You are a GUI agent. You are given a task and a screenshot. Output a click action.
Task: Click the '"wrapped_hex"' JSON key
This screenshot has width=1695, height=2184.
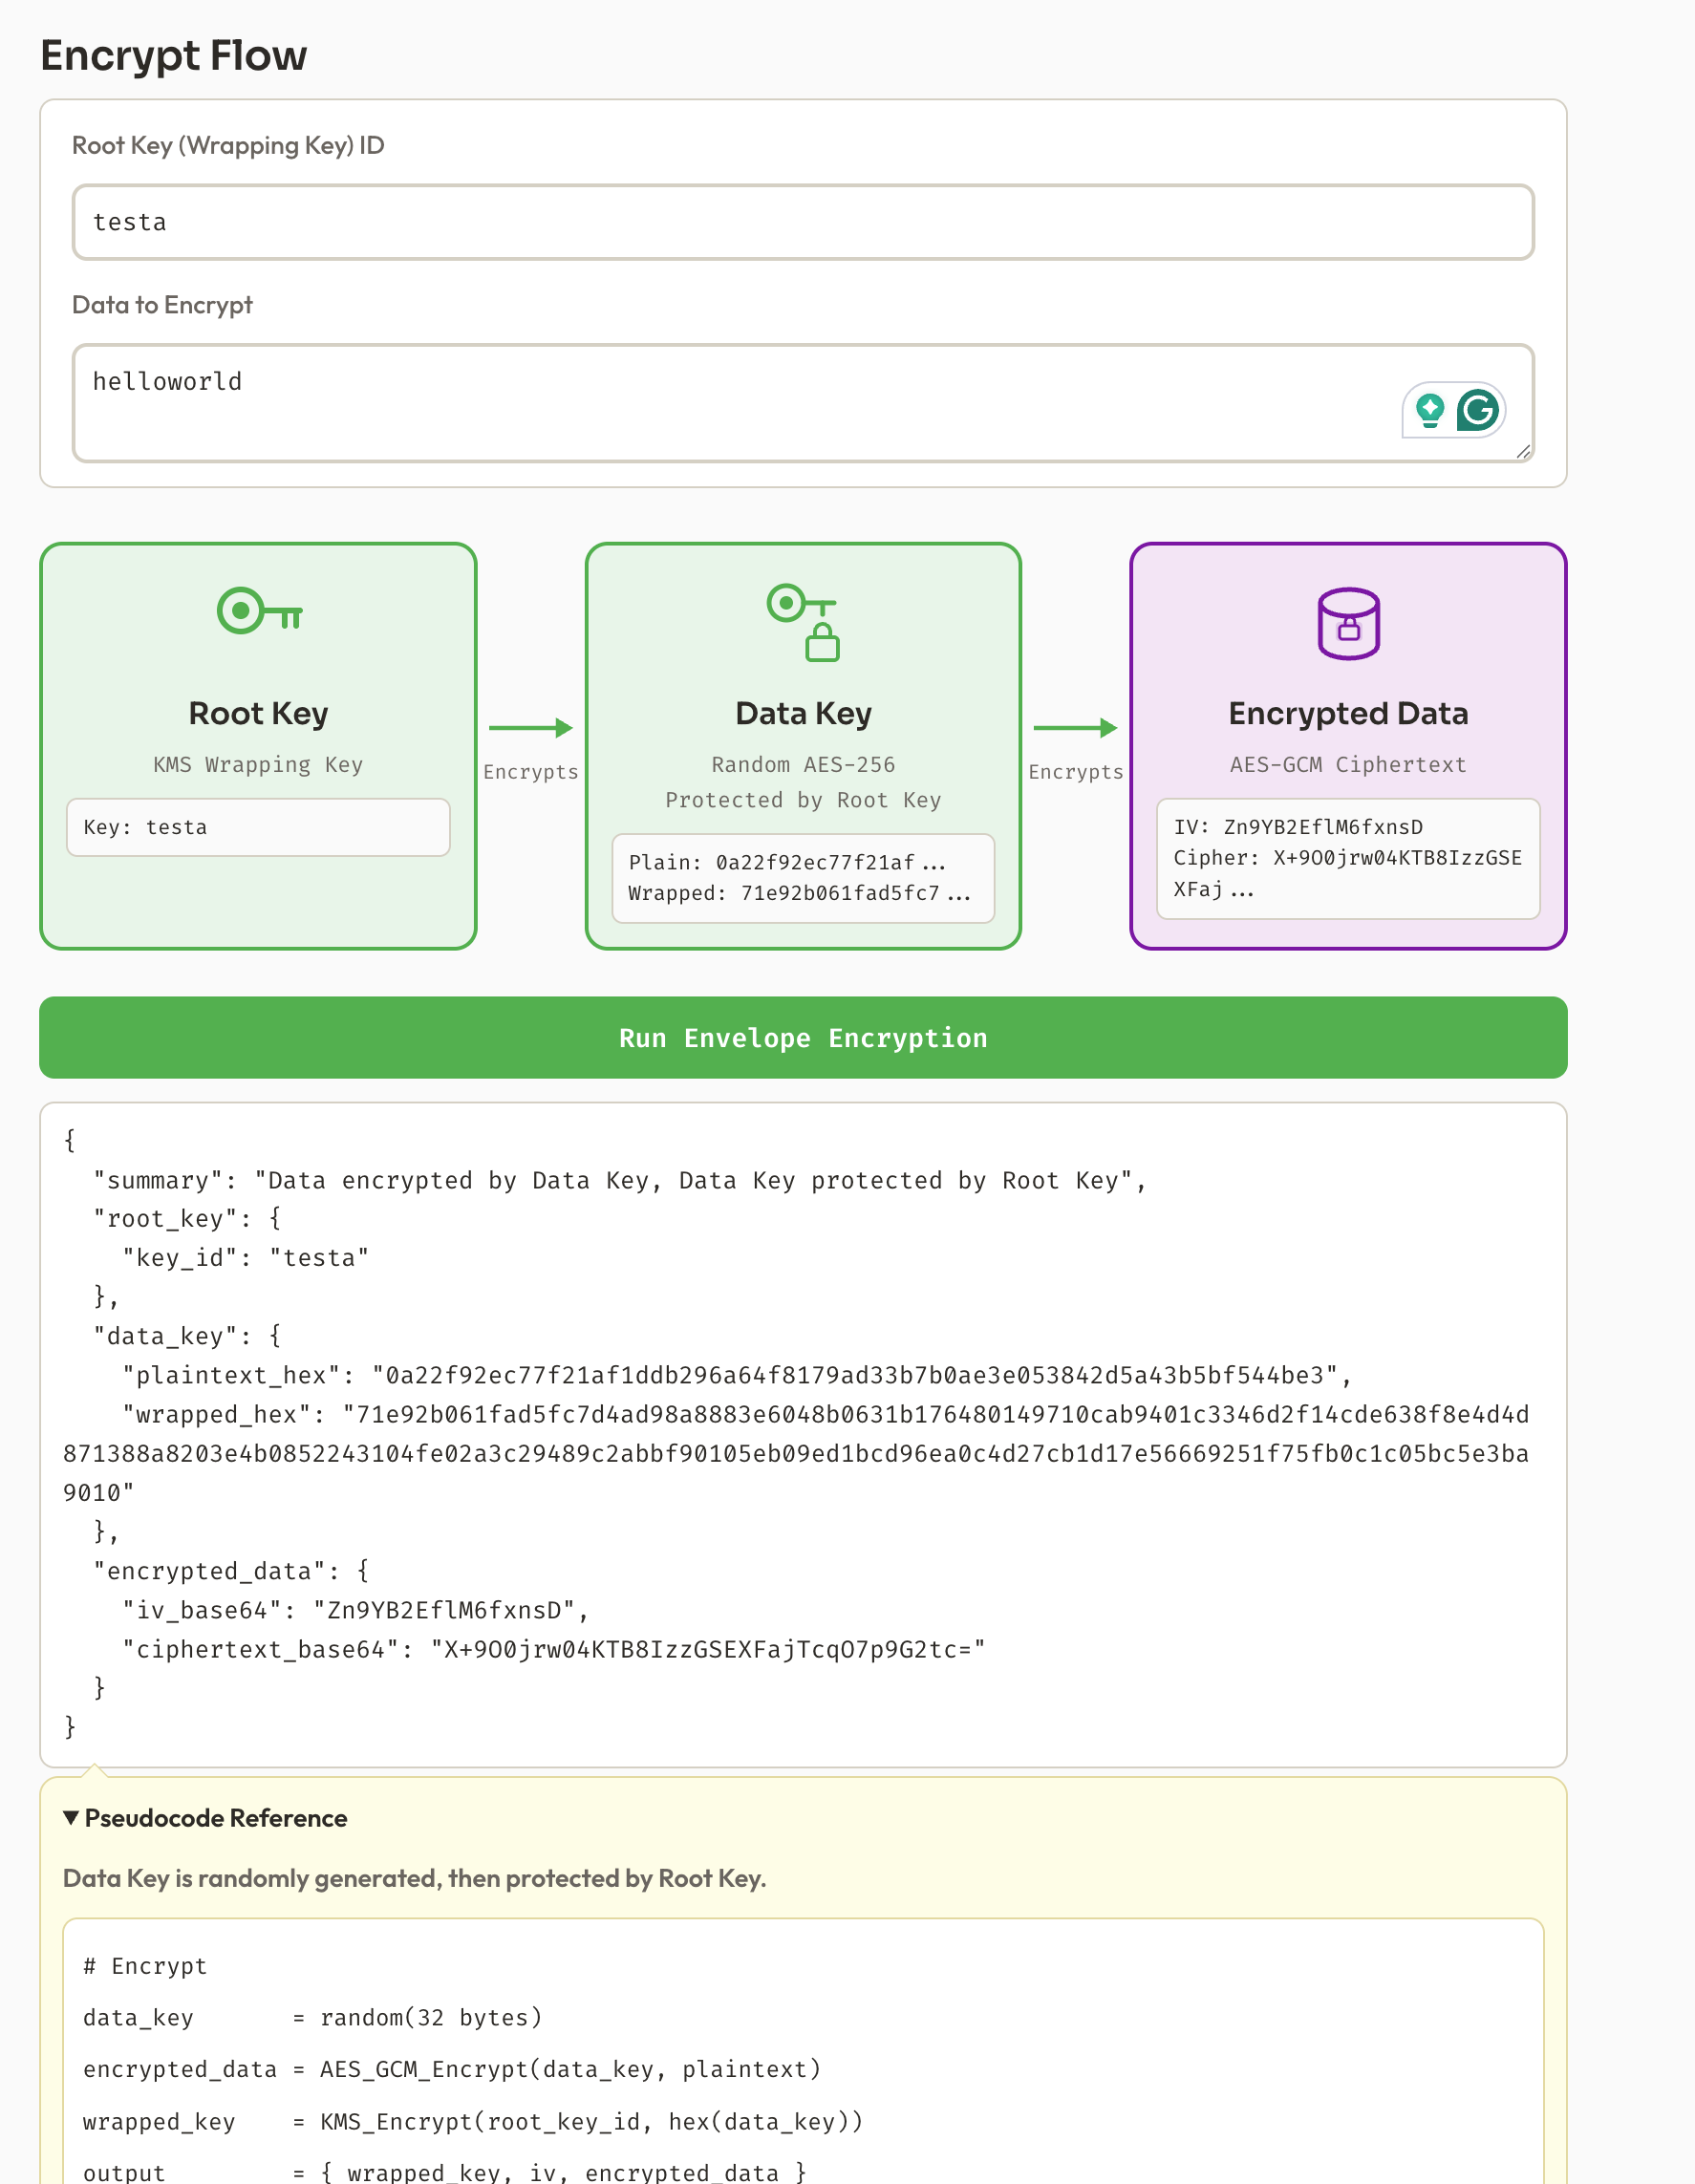tap(224, 1414)
